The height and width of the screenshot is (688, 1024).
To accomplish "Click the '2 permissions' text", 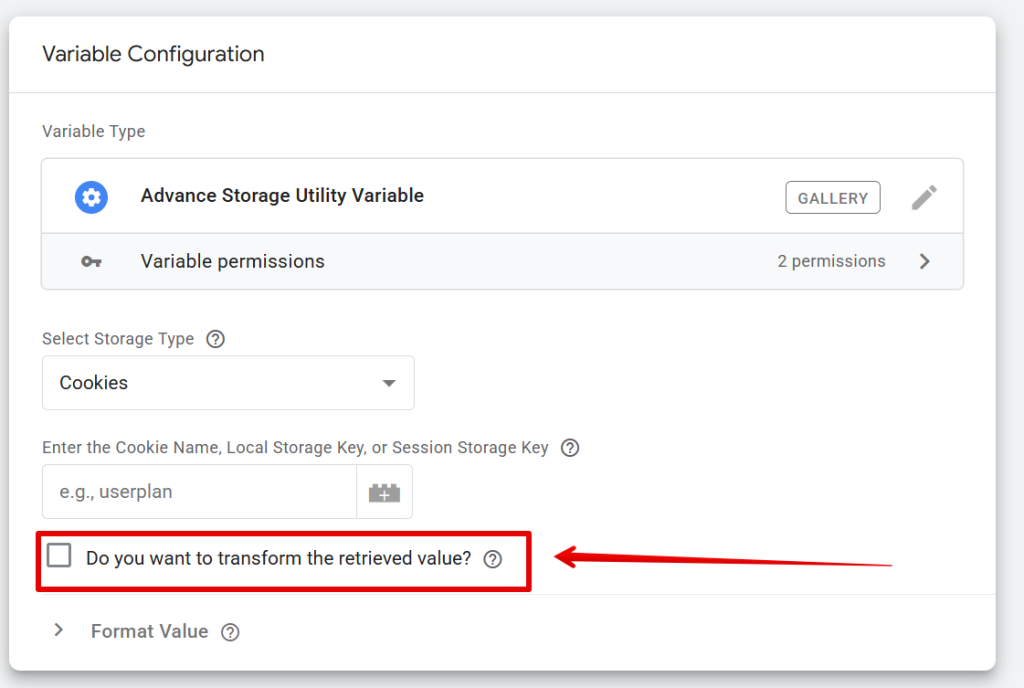I will (x=831, y=261).
